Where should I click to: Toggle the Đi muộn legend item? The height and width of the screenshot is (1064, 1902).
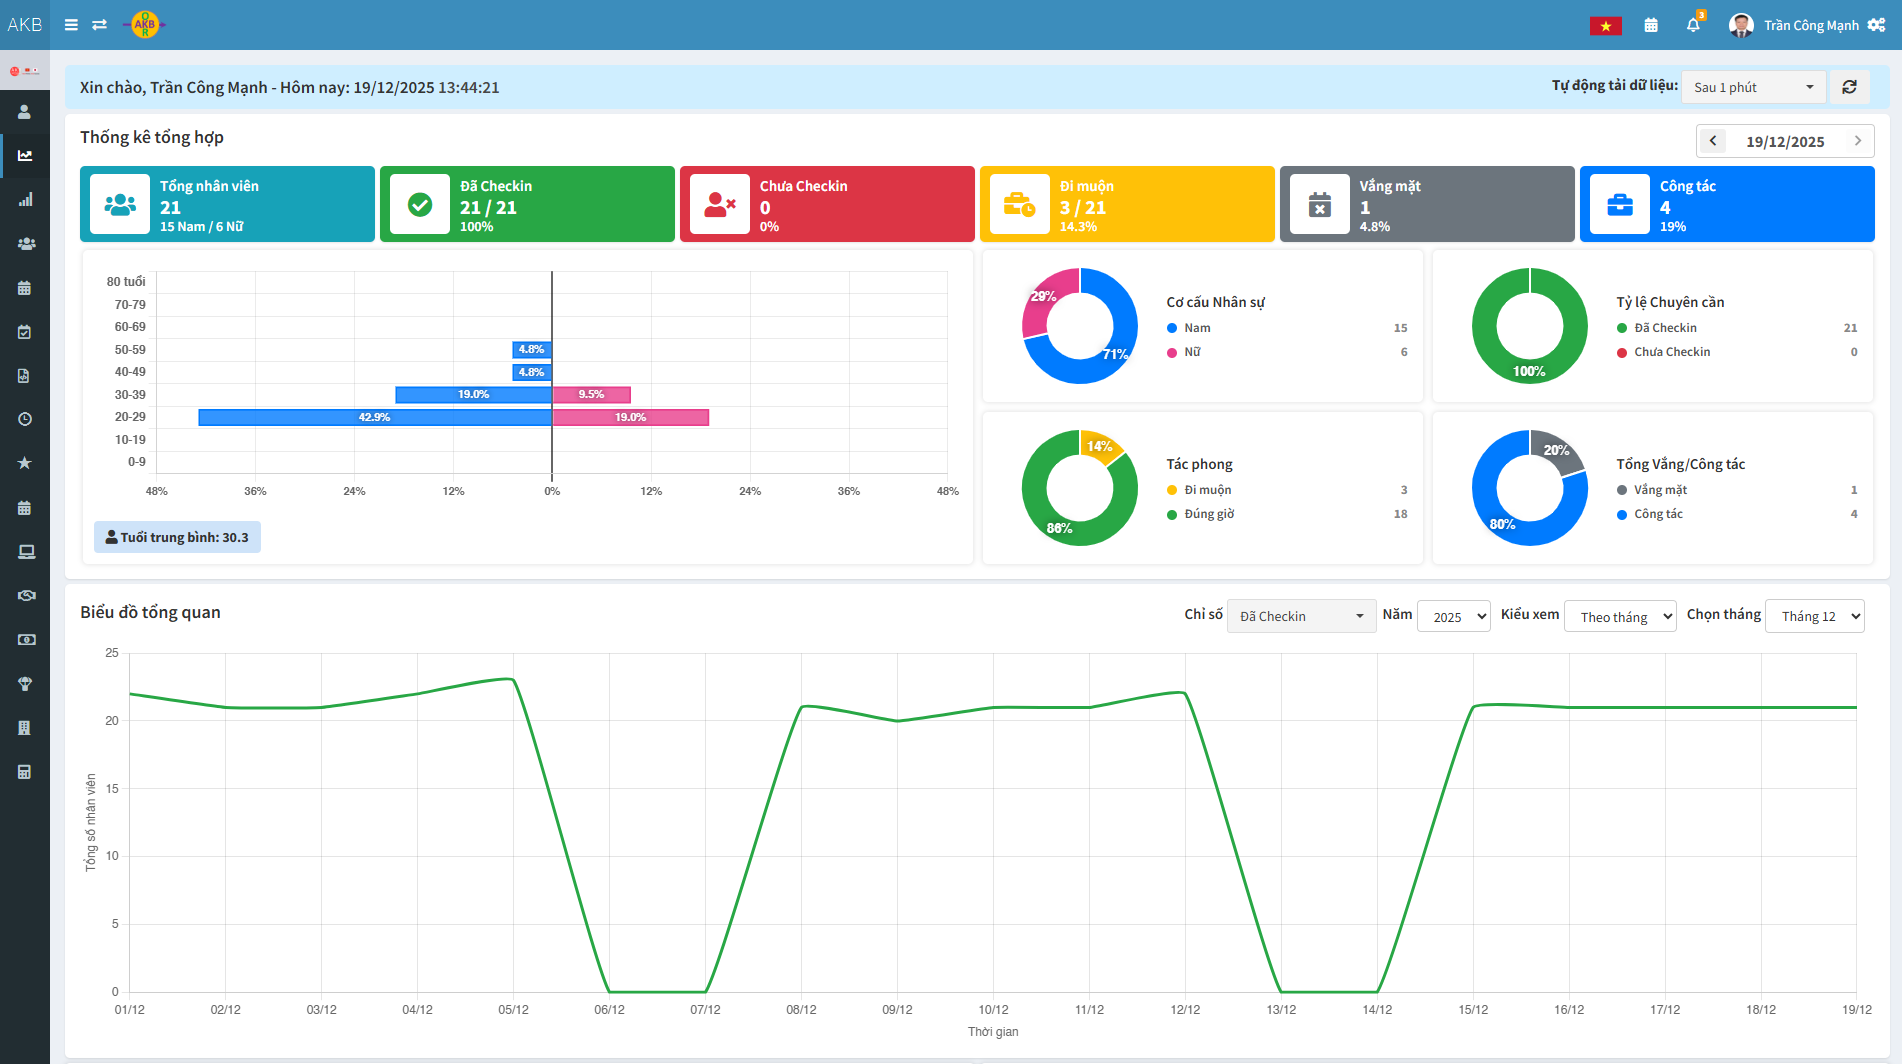click(1207, 490)
